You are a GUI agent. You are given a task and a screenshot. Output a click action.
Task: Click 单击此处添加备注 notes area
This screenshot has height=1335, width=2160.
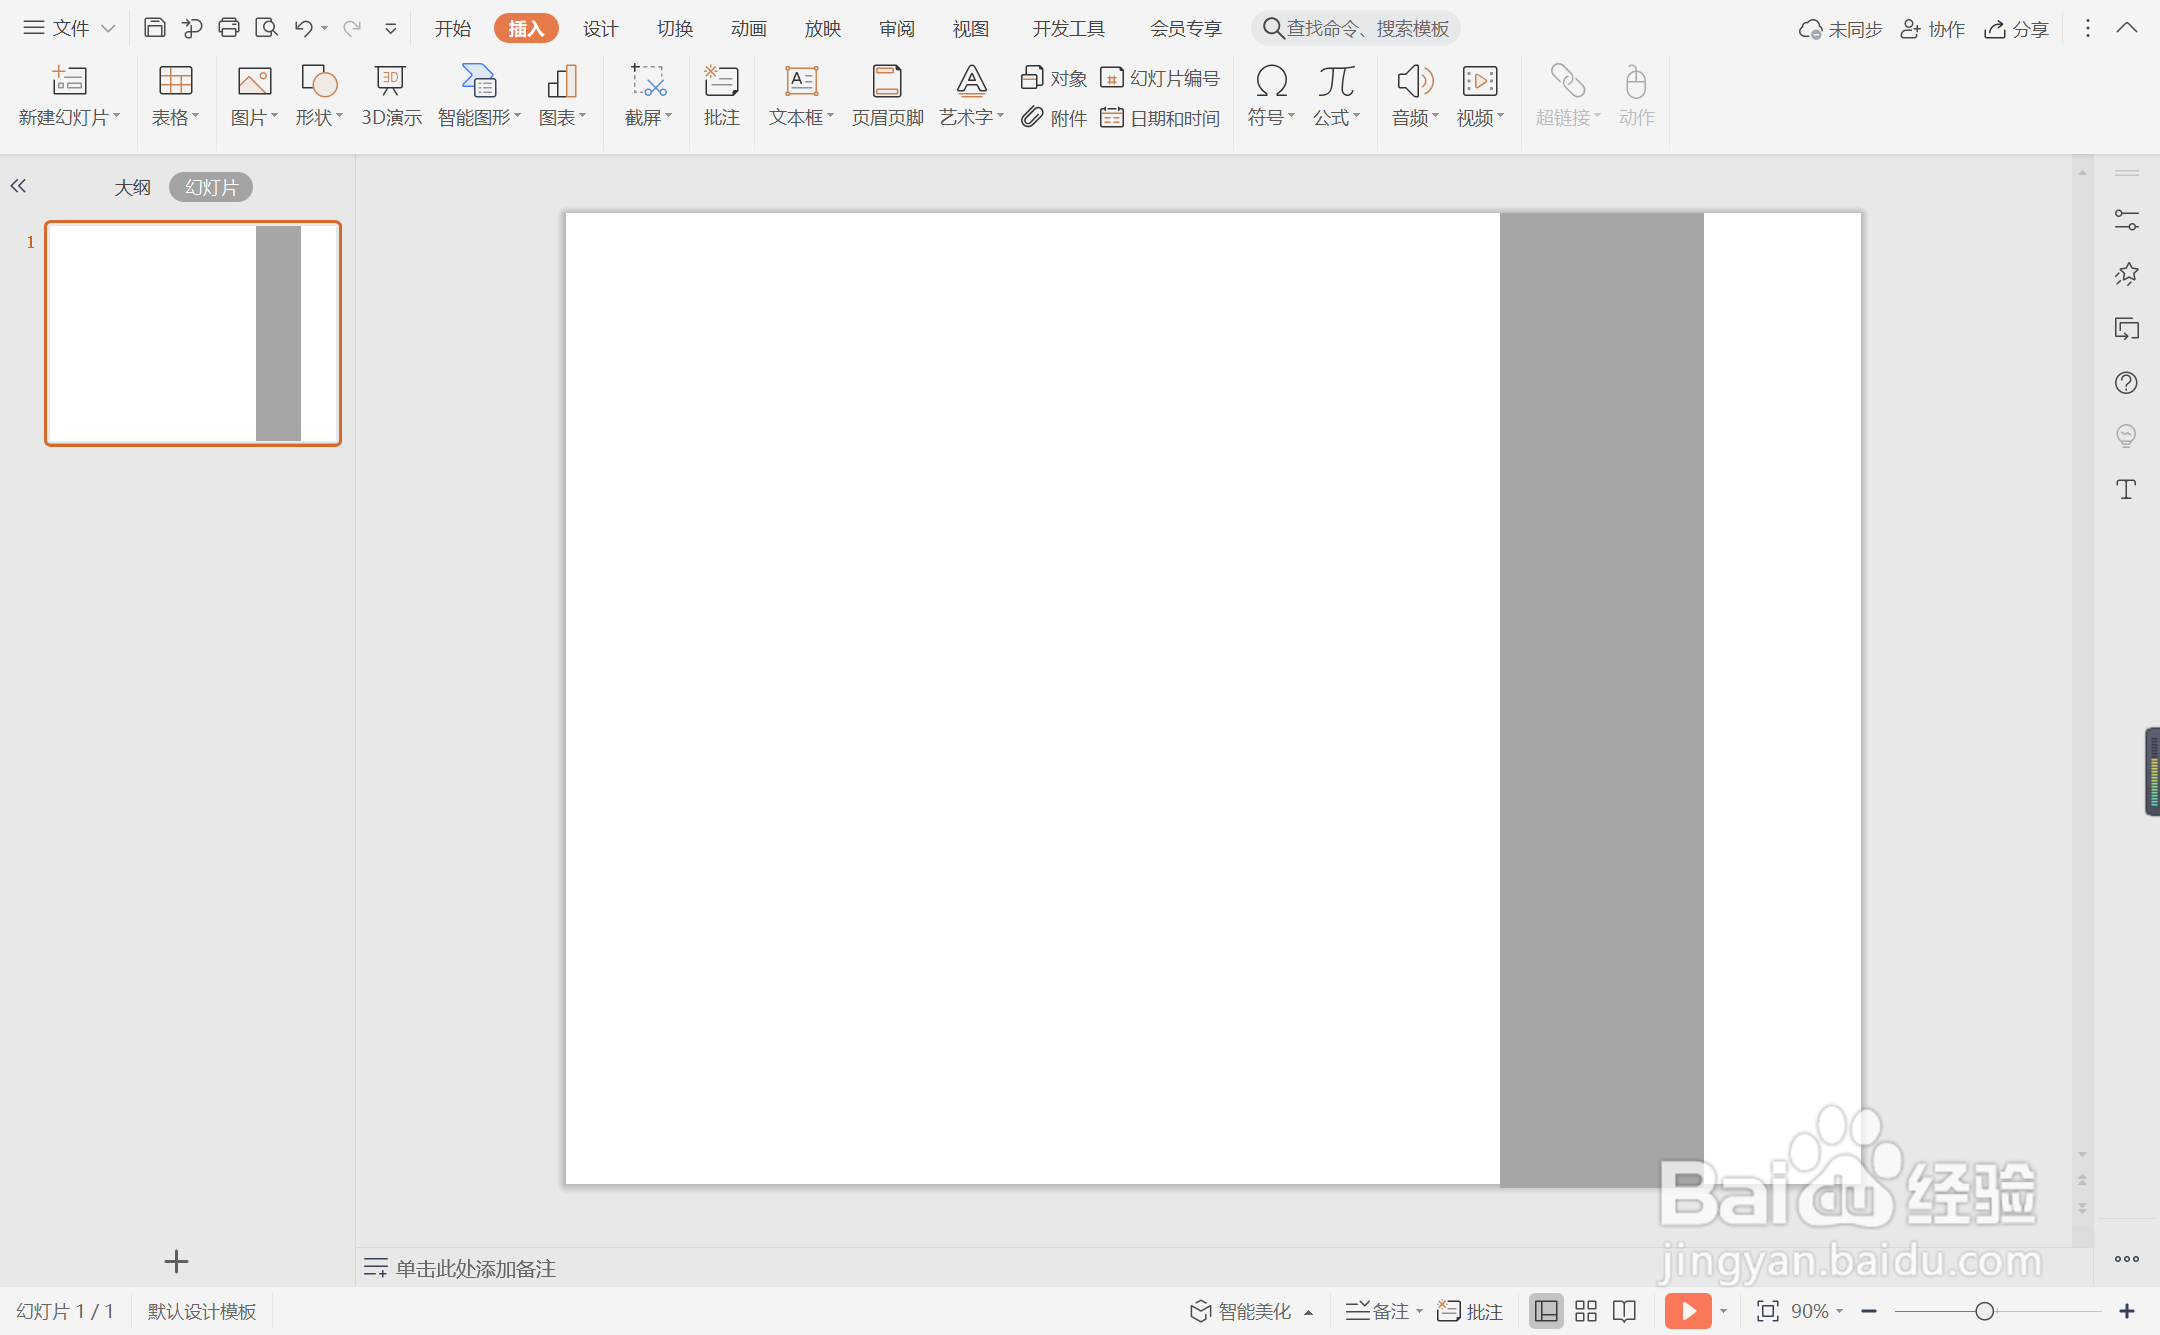pyautogui.click(x=475, y=1268)
